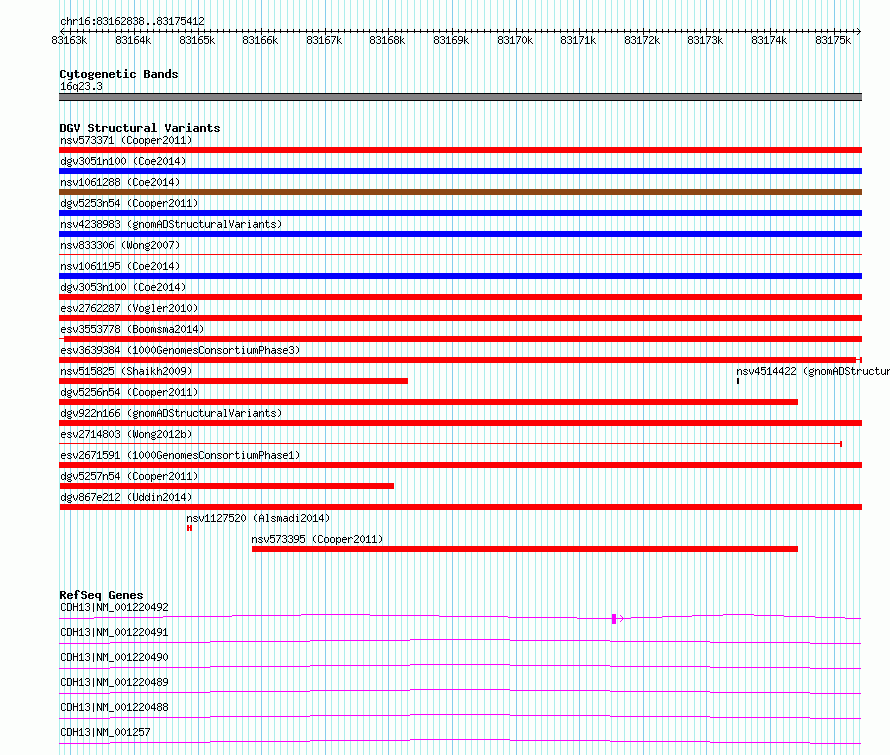Click the 83169k ruler tick label
The width and height of the screenshot is (890, 755).
pos(451,40)
